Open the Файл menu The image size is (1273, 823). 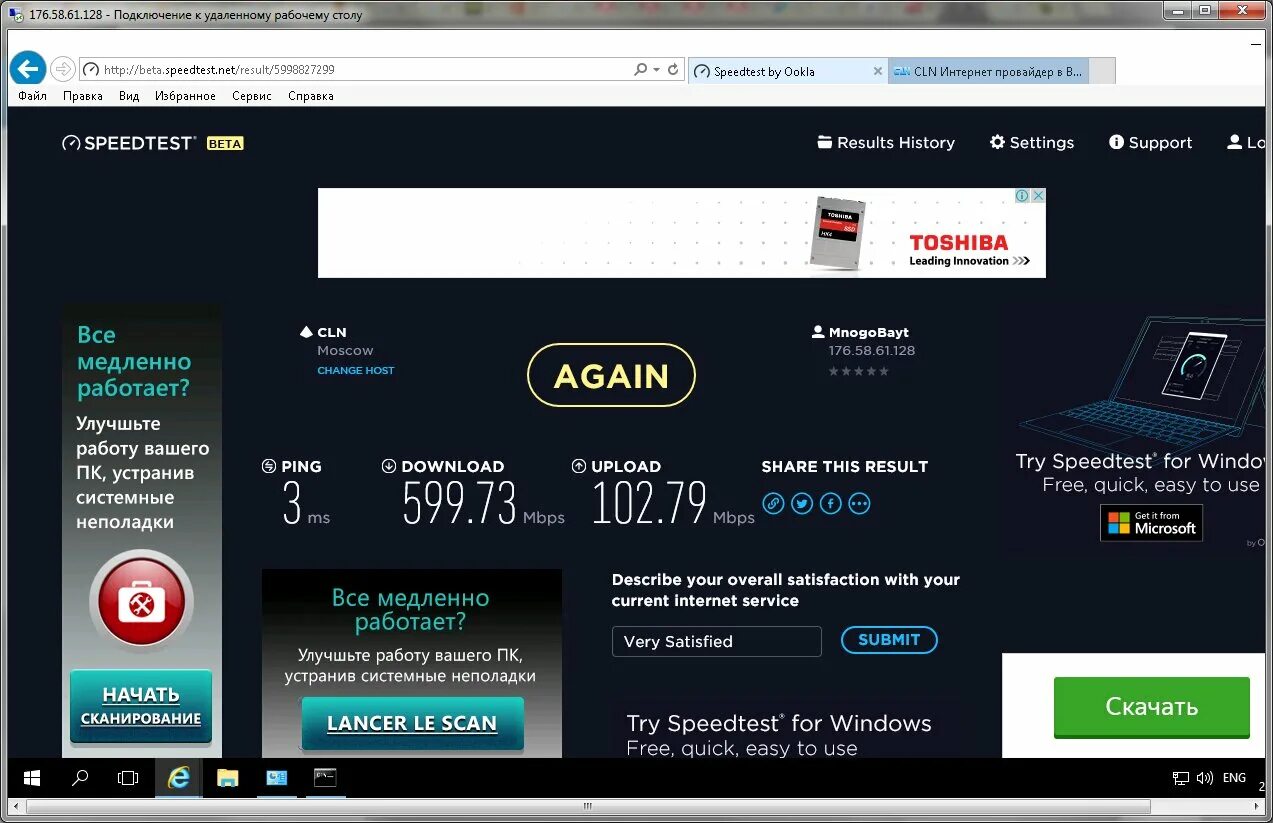tap(32, 96)
